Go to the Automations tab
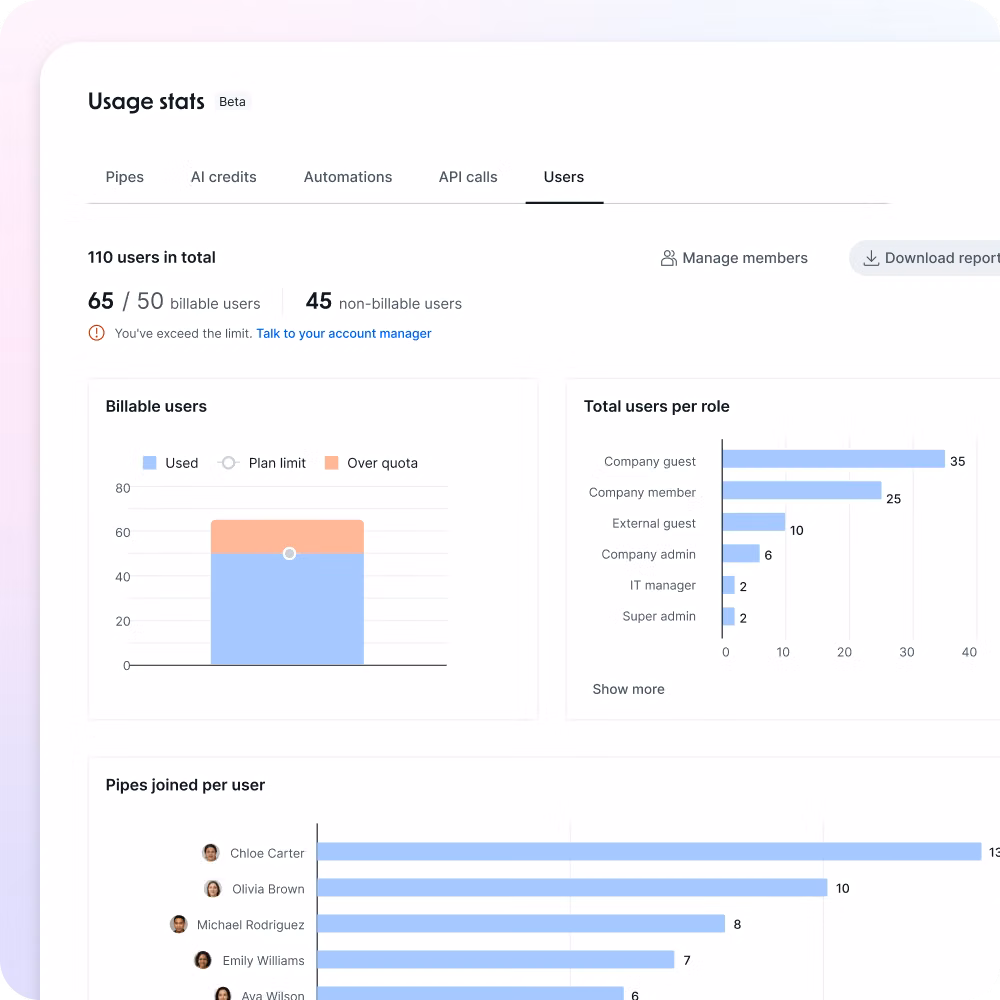 [348, 177]
